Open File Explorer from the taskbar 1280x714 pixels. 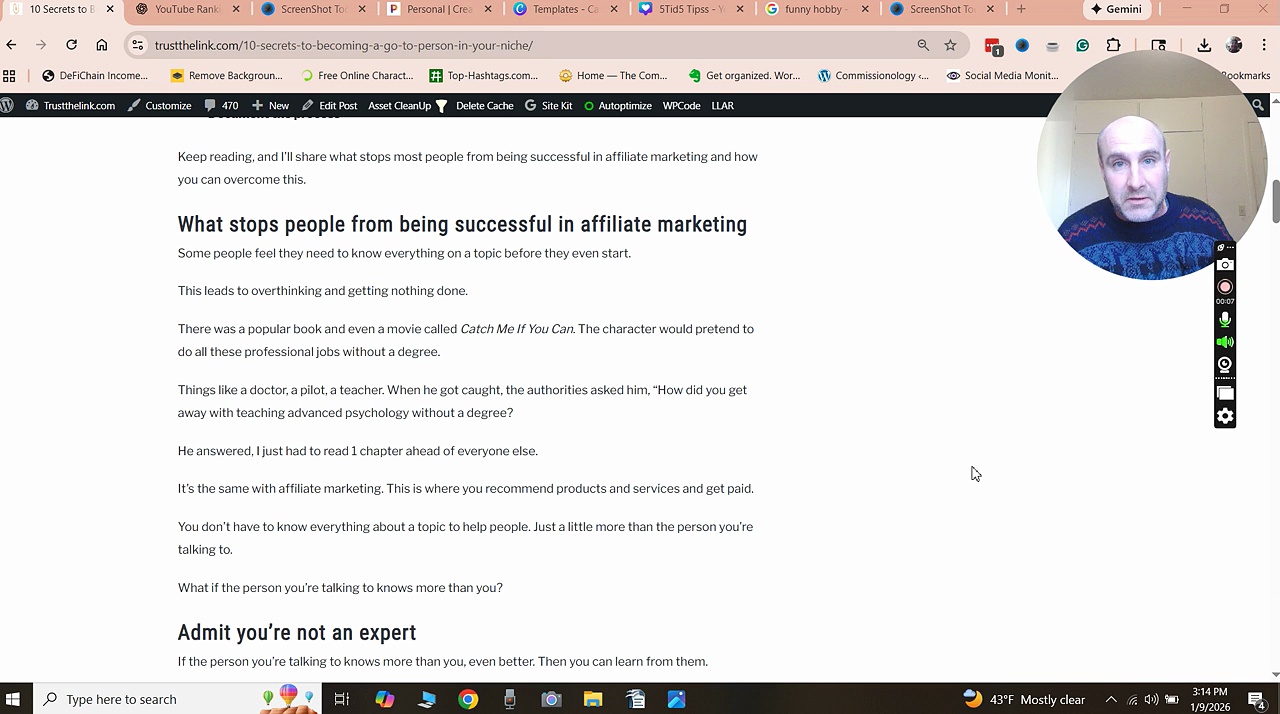point(593,699)
